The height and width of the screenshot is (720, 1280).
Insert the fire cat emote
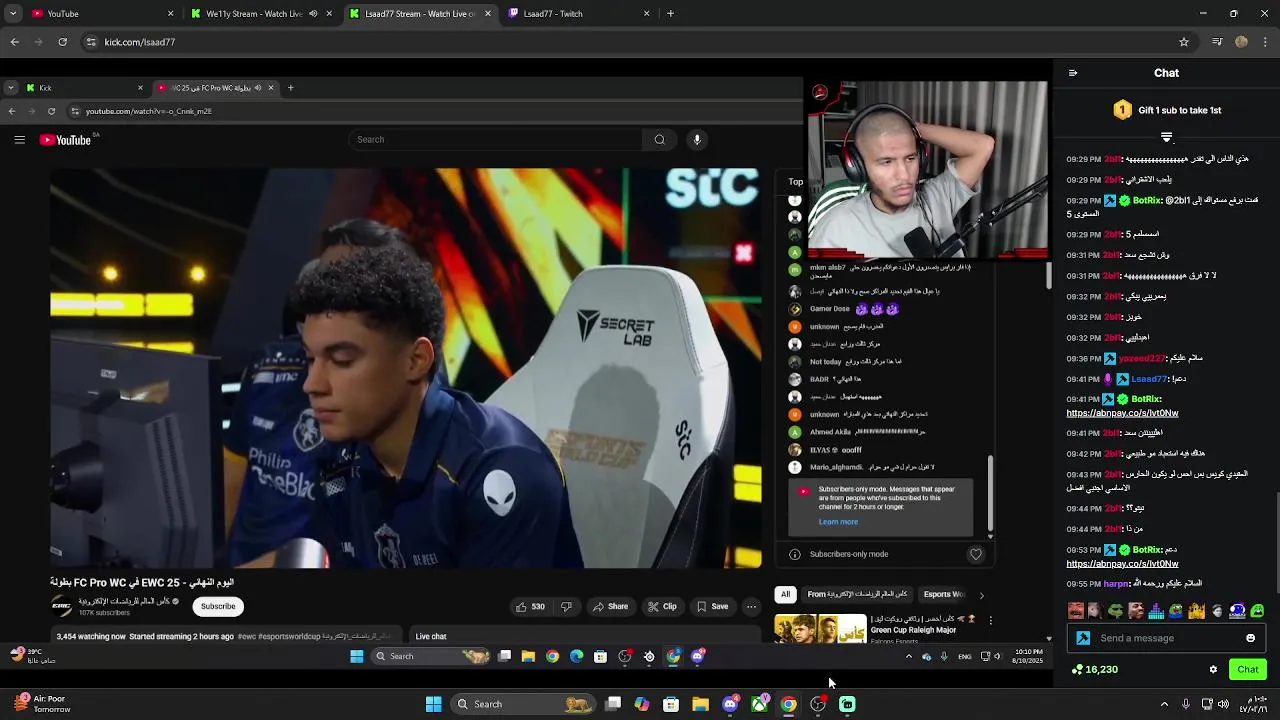click(1197, 611)
